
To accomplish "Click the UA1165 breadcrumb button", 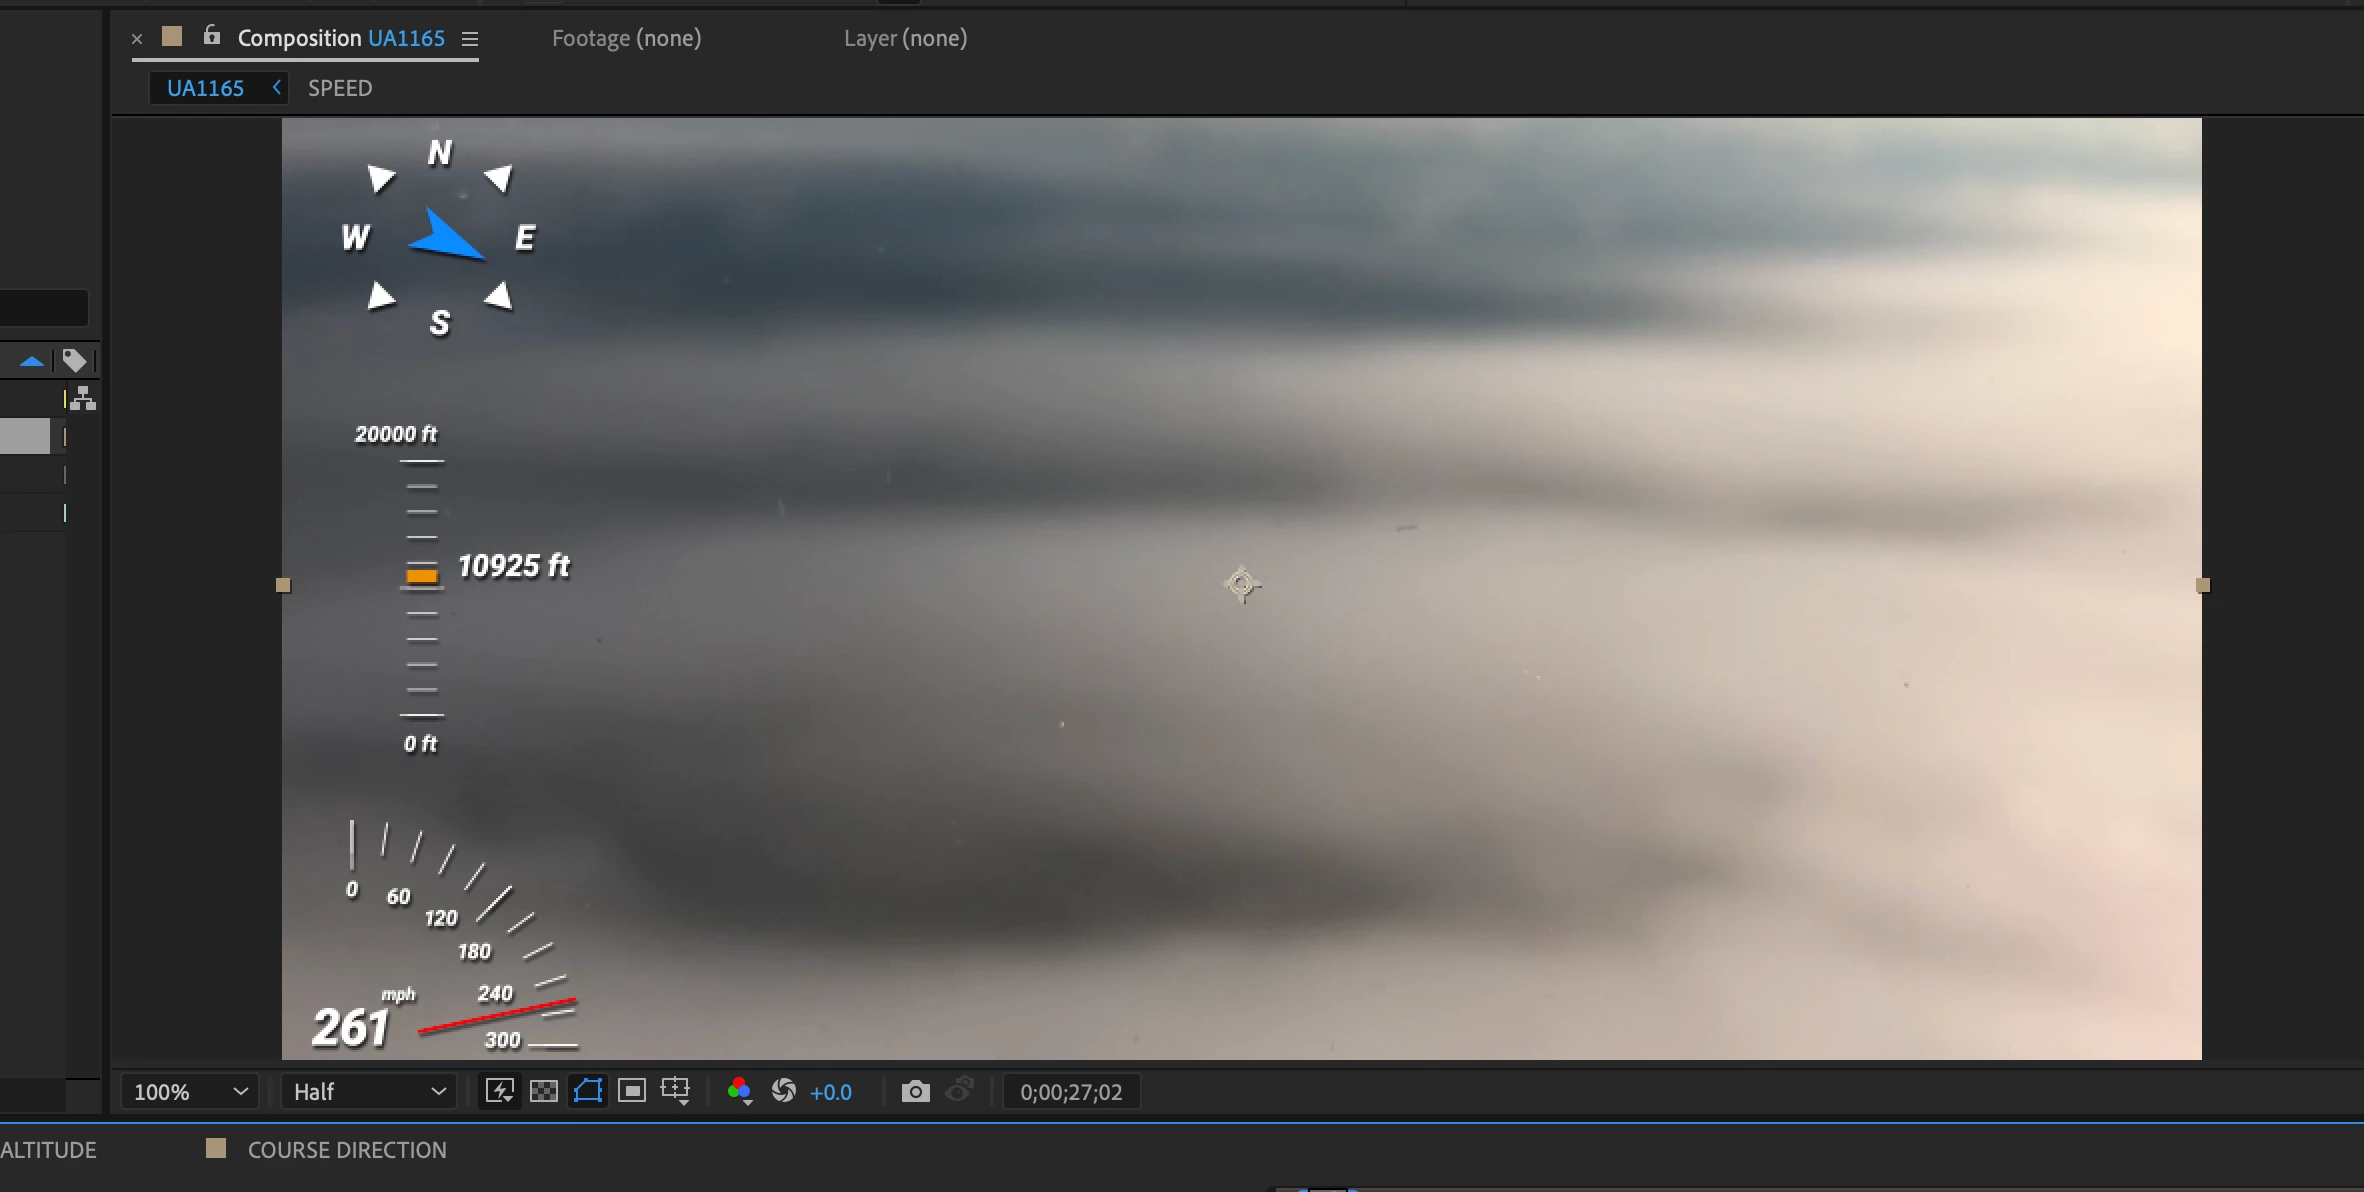I will point(206,88).
